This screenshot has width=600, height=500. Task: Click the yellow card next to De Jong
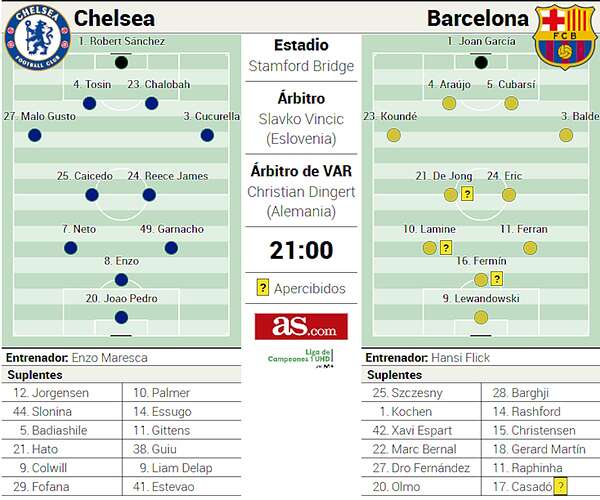tap(467, 194)
